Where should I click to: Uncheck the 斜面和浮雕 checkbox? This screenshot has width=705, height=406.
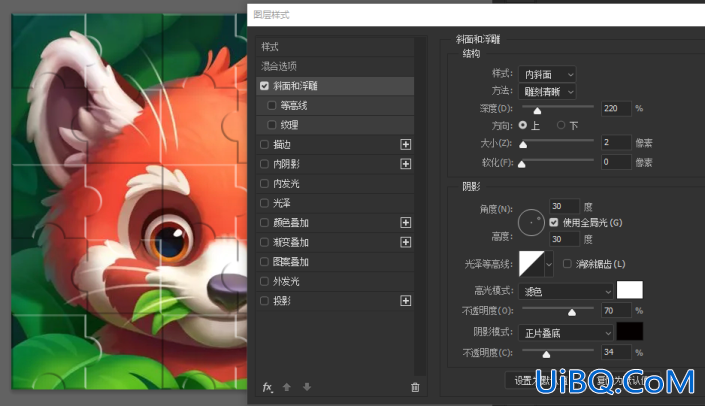pyautogui.click(x=264, y=86)
